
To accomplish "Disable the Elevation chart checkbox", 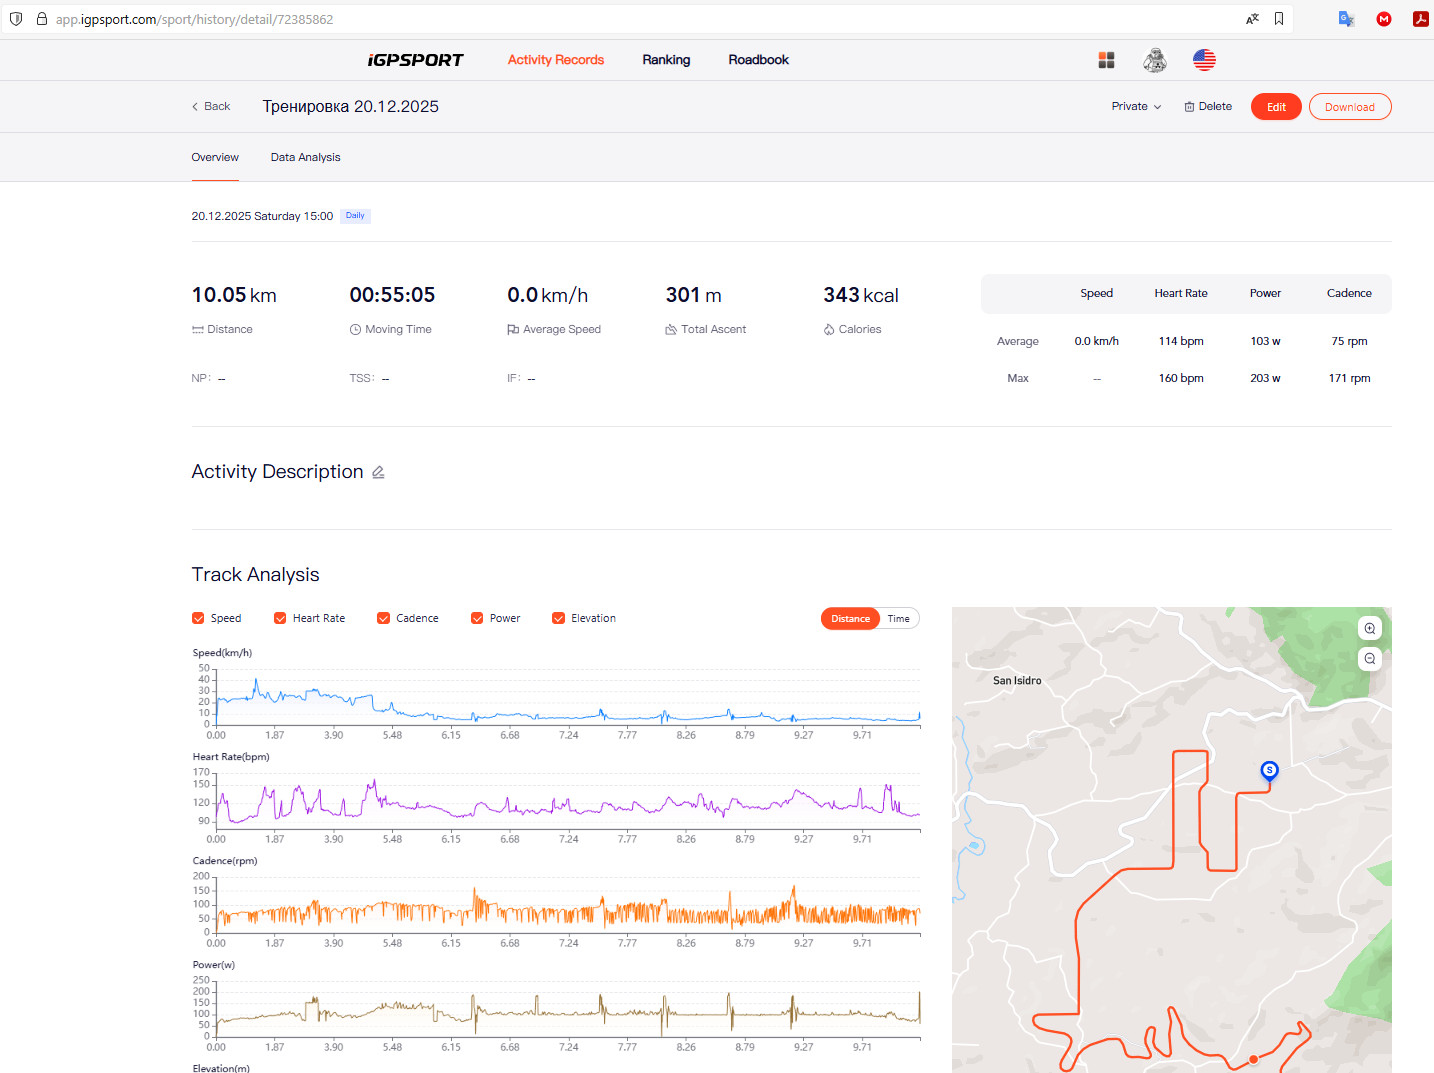I will [x=558, y=618].
